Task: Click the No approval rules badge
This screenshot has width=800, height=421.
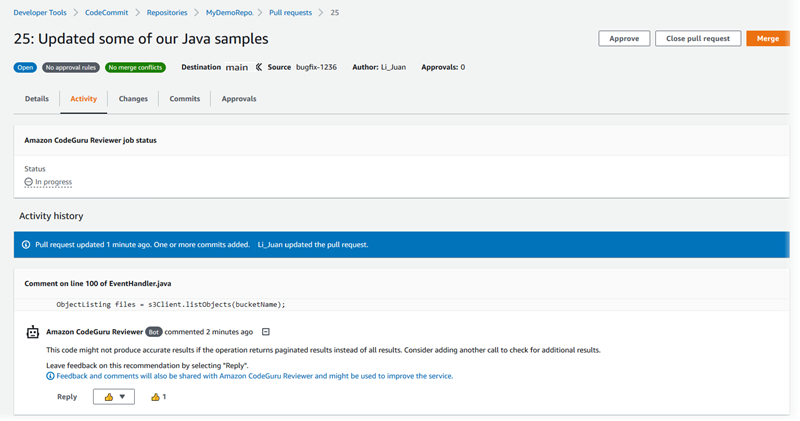Action: (x=71, y=67)
